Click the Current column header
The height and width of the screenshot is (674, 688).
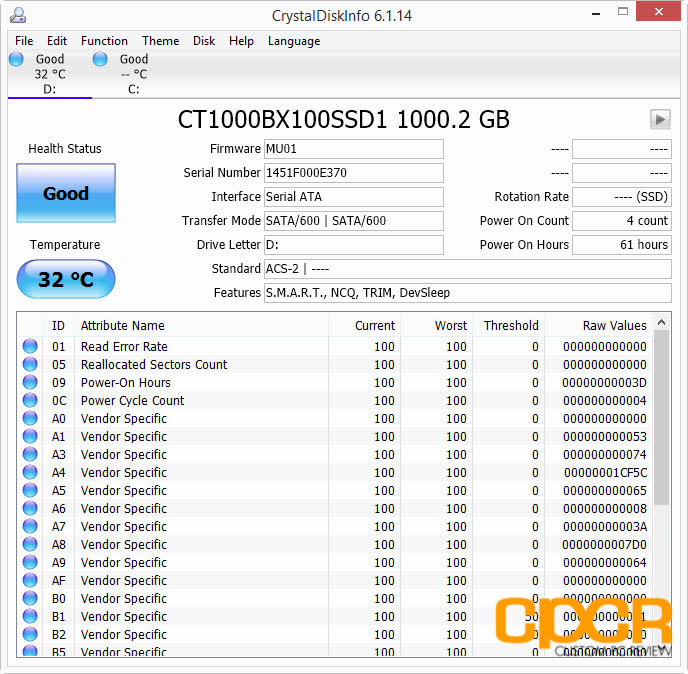click(364, 326)
